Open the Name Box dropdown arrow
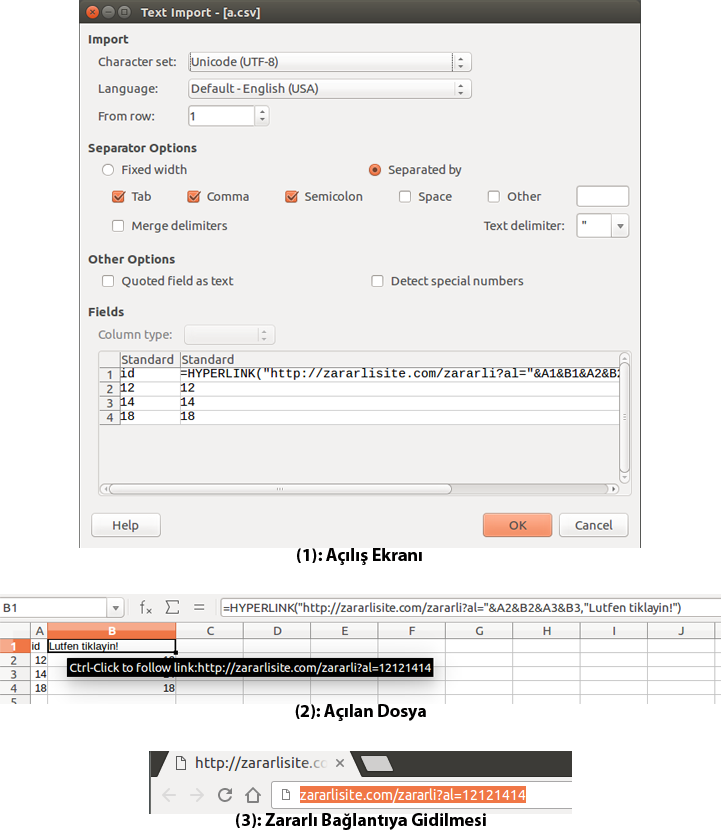721x830 pixels. 115,608
